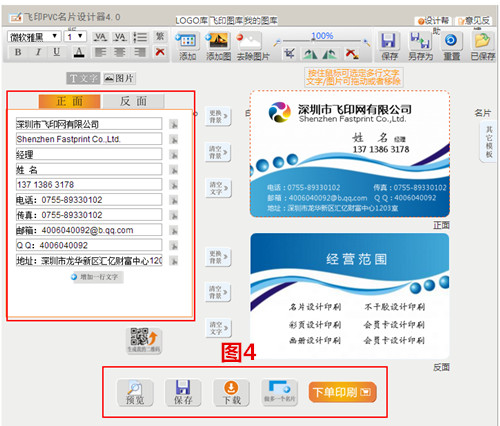Click the zoom-out magnifier icon
This screenshot has height=426, width=500.
277,42
